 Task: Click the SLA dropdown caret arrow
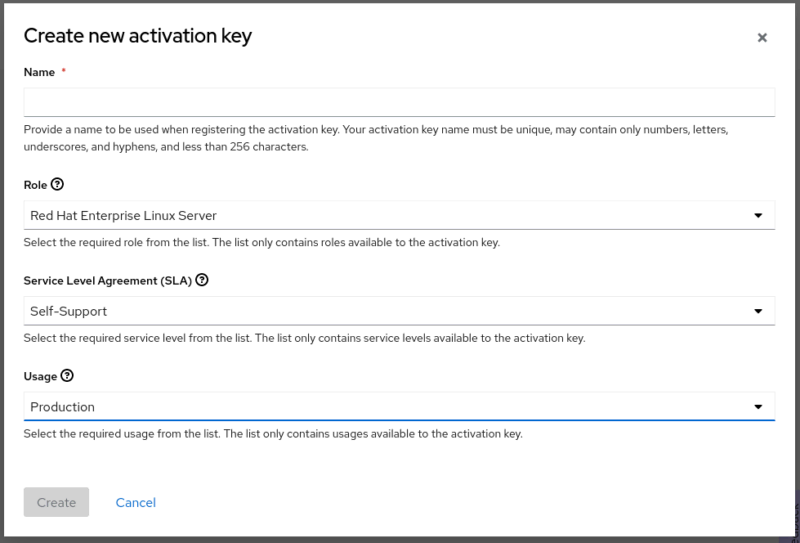(x=758, y=311)
